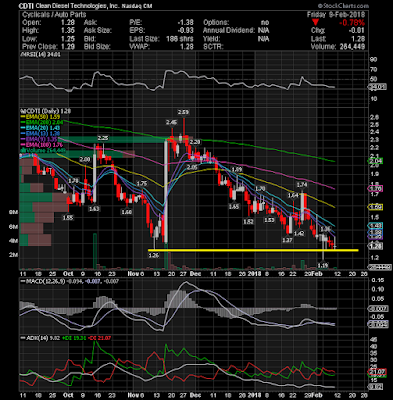Click the Volume legend icon
The width and height of the screenshot is (393, 400).
click(23, 150)
